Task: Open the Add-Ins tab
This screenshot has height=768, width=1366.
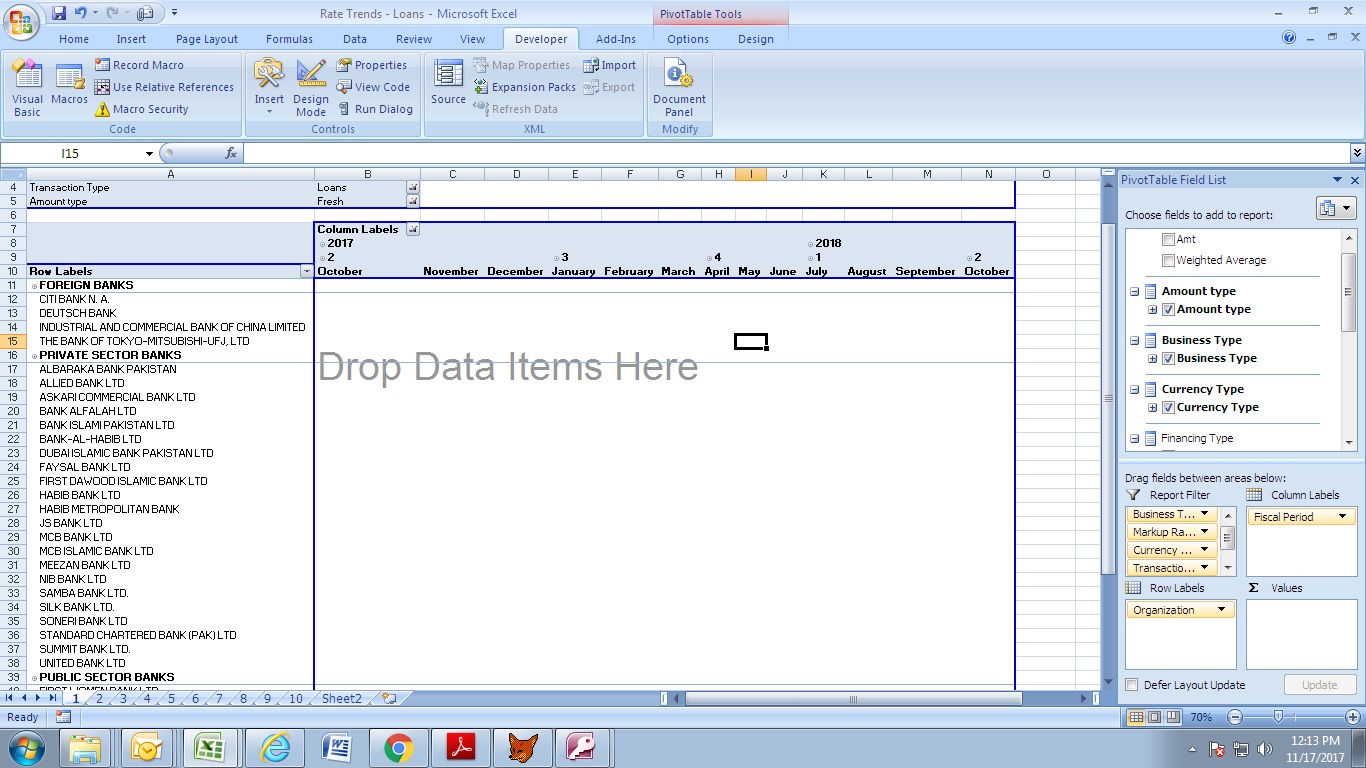Action: click(x=616, y=39)
